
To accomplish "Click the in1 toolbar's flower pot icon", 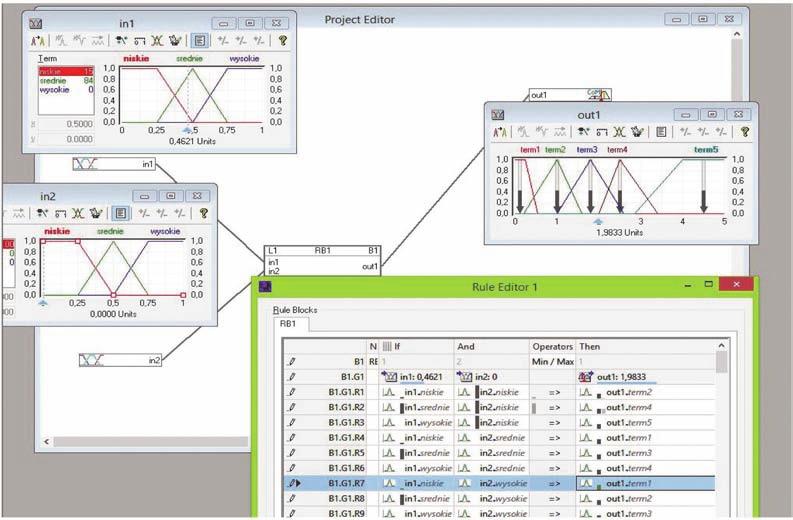I will coord(174,40).
